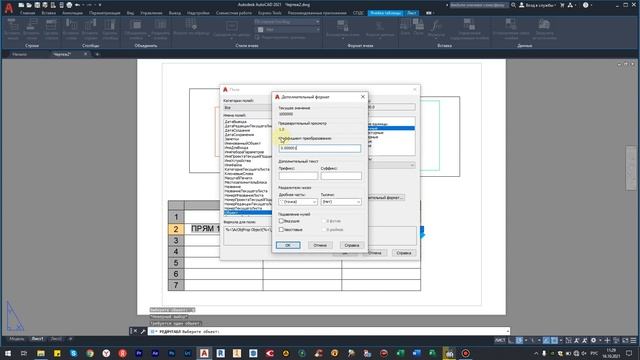
Task: Click the vertical scrollbar of the drawing area
Action: (631, 168)
